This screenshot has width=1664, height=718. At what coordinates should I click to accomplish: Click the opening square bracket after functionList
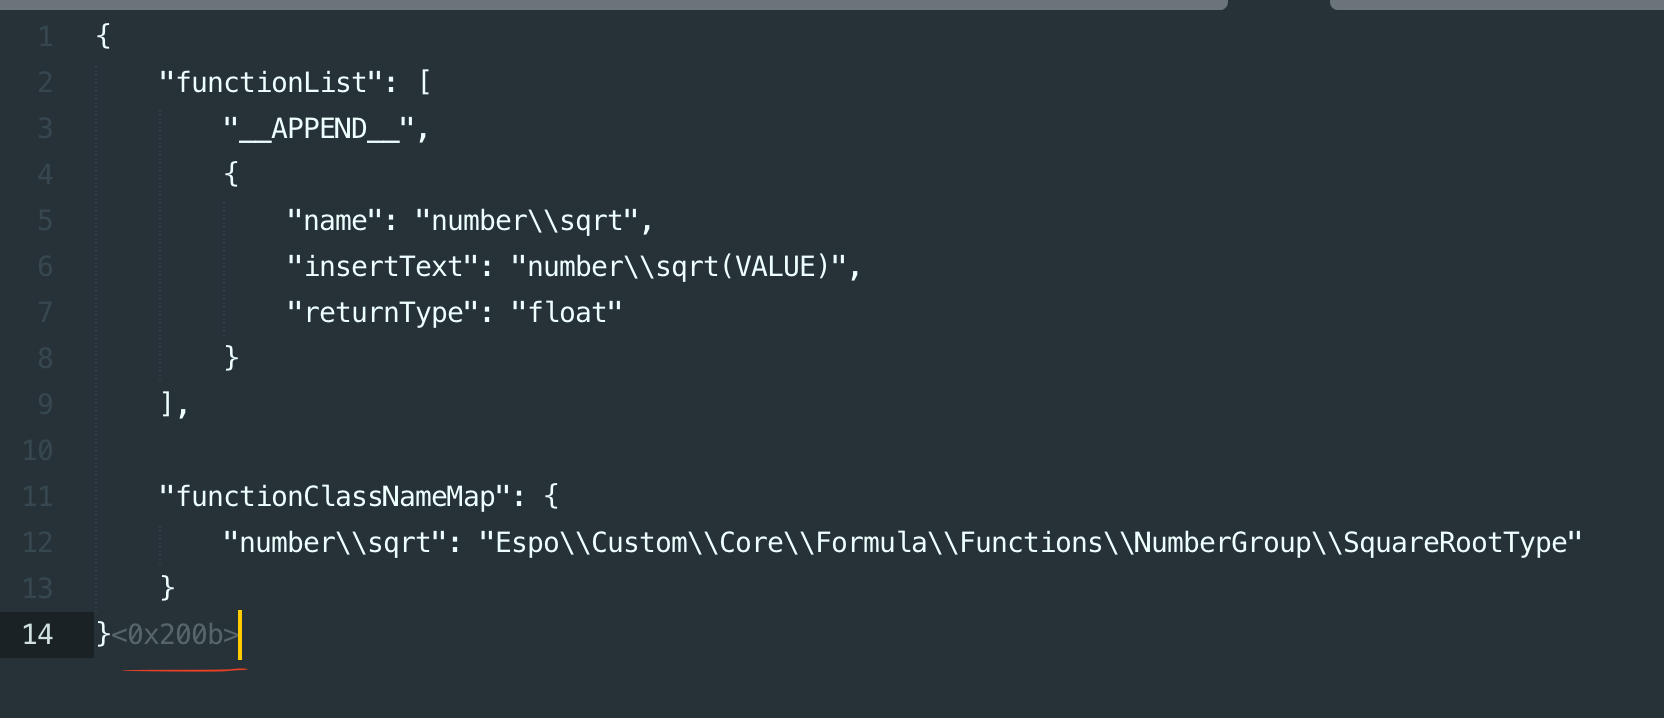pos(425,82)
